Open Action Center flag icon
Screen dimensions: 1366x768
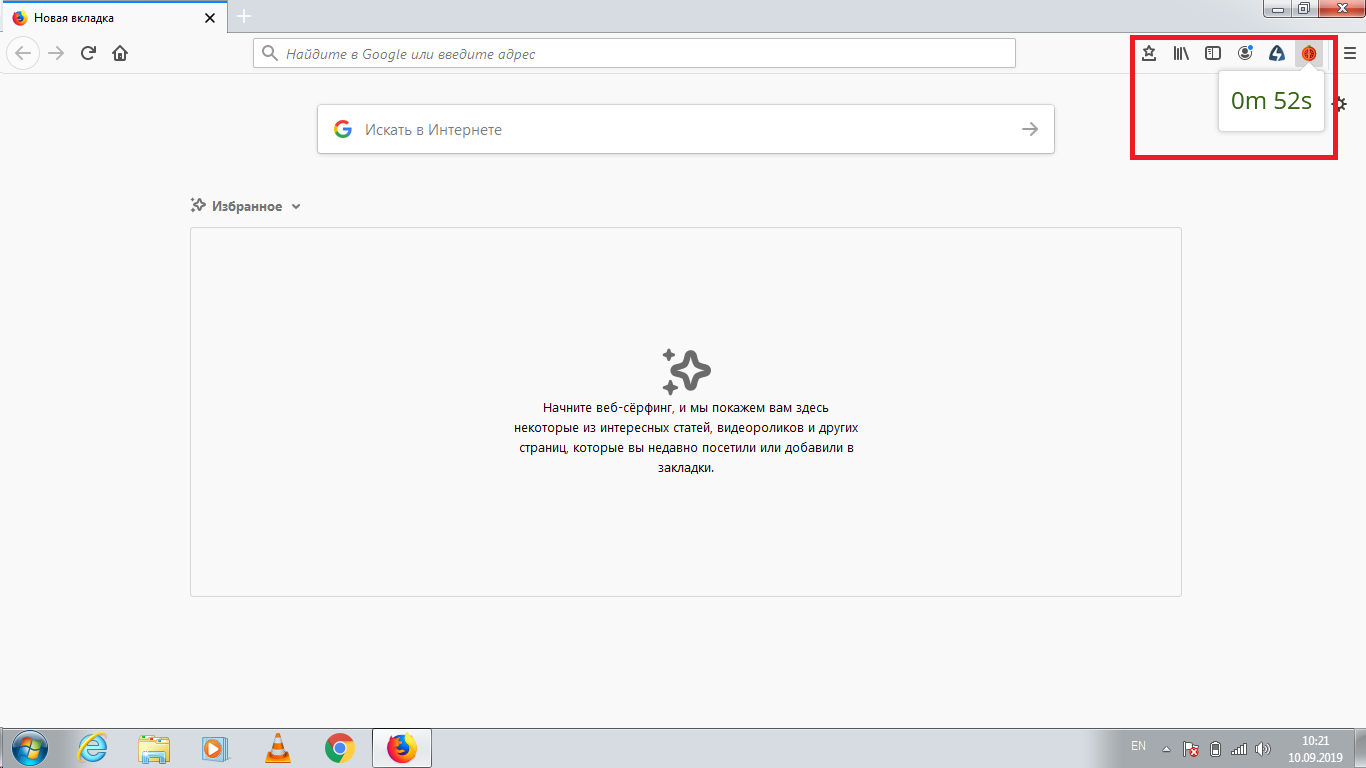pyautogui.click(x=1191, y=748)
